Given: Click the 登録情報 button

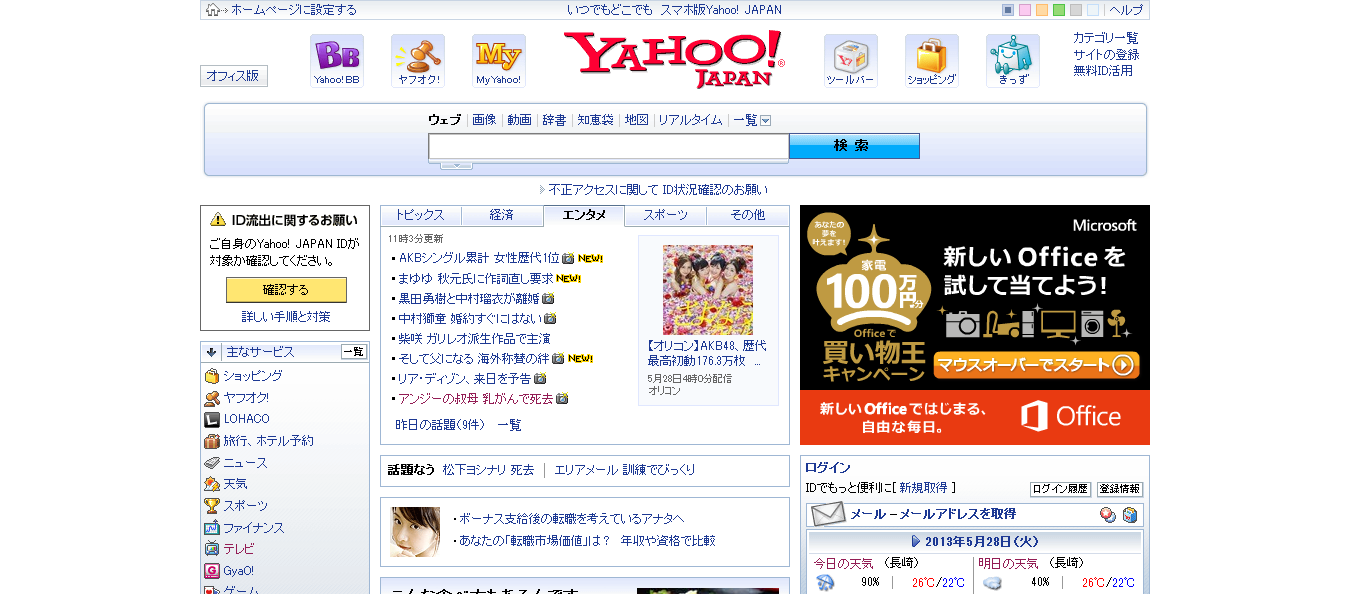Looking at the screenshot, I should coord(1120,489).
